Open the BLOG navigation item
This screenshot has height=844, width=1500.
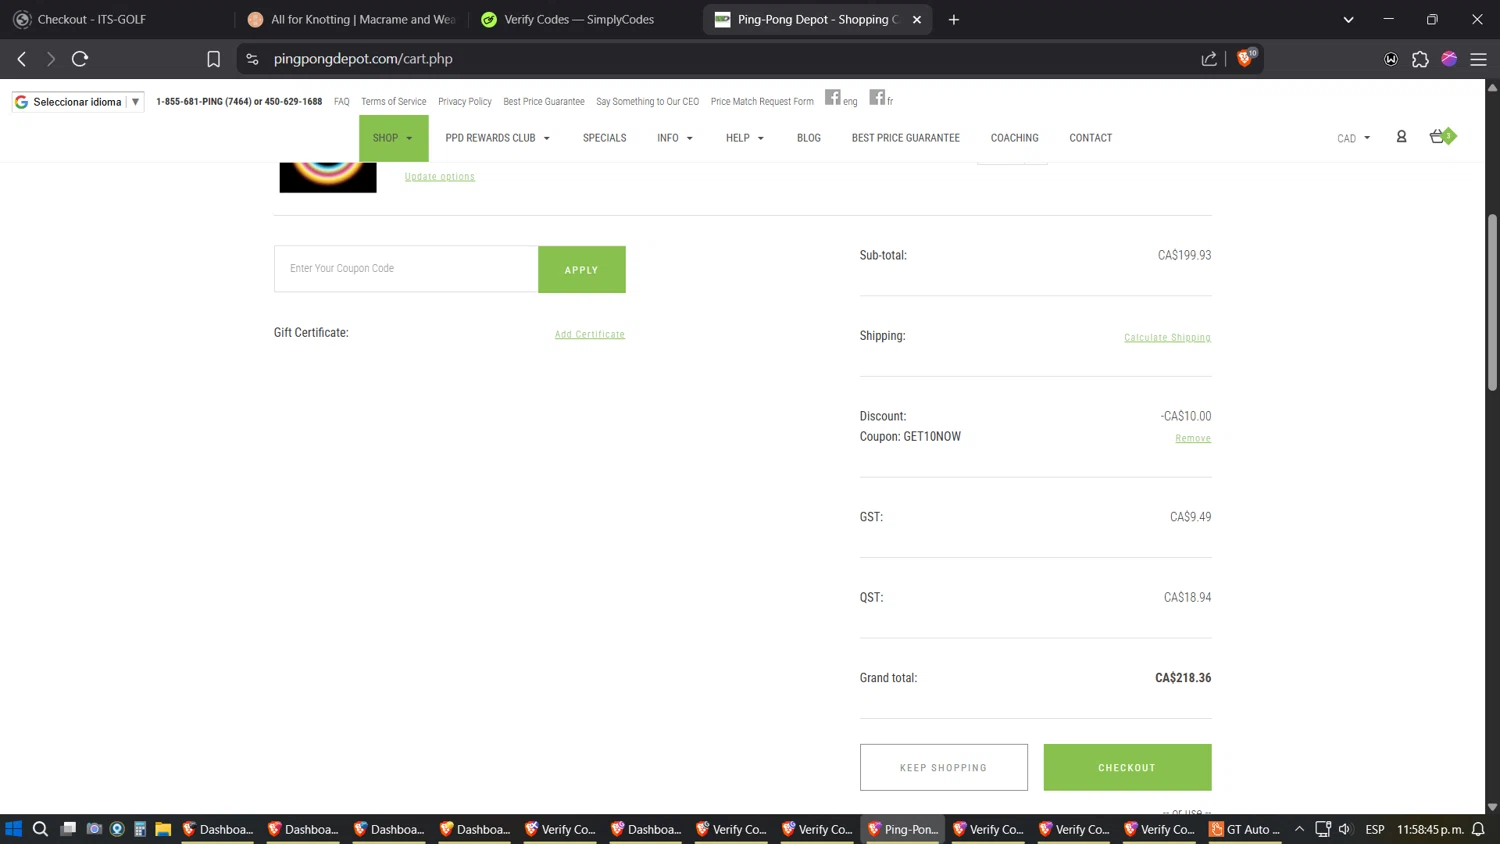[x=809, y=138]
